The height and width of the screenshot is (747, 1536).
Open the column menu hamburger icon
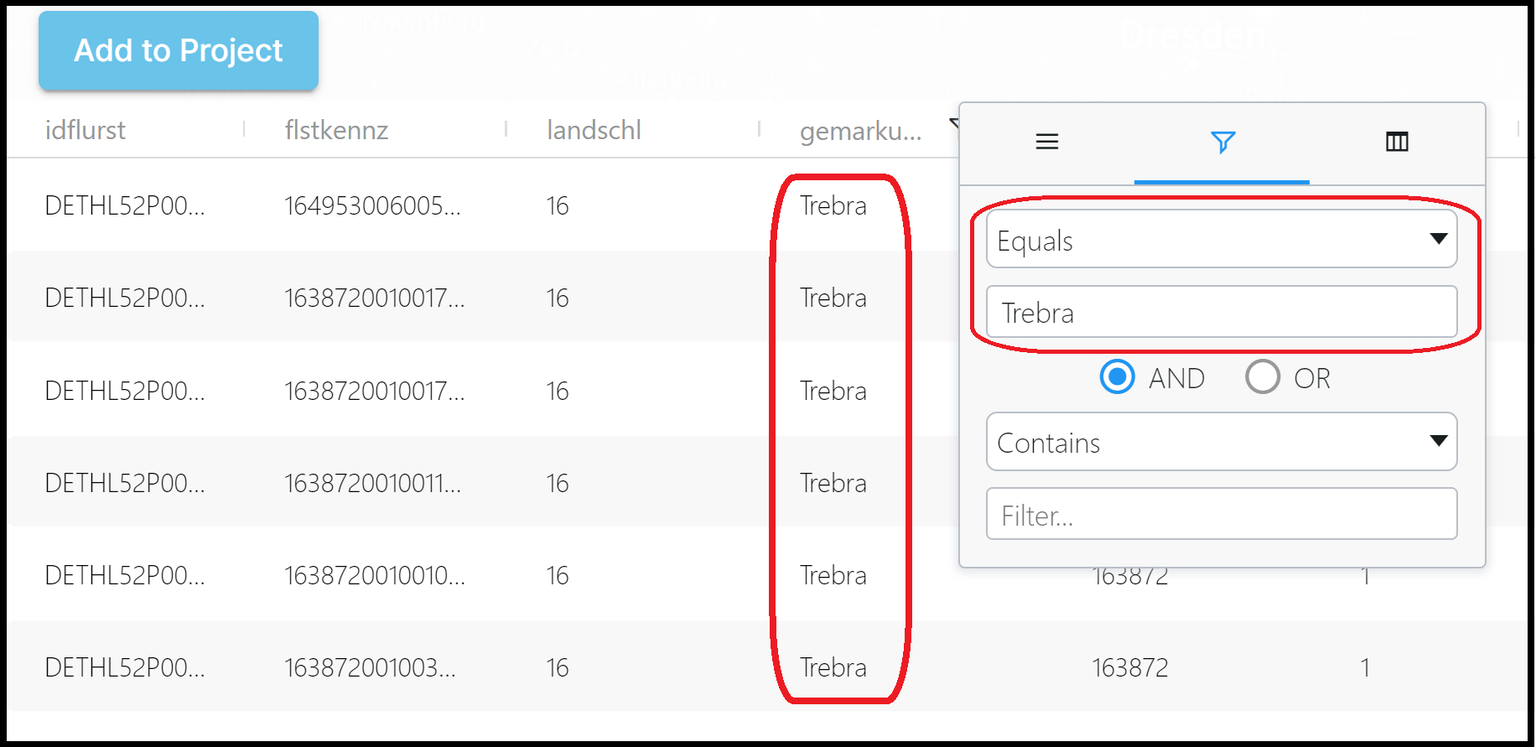[x=1046, y=141]
